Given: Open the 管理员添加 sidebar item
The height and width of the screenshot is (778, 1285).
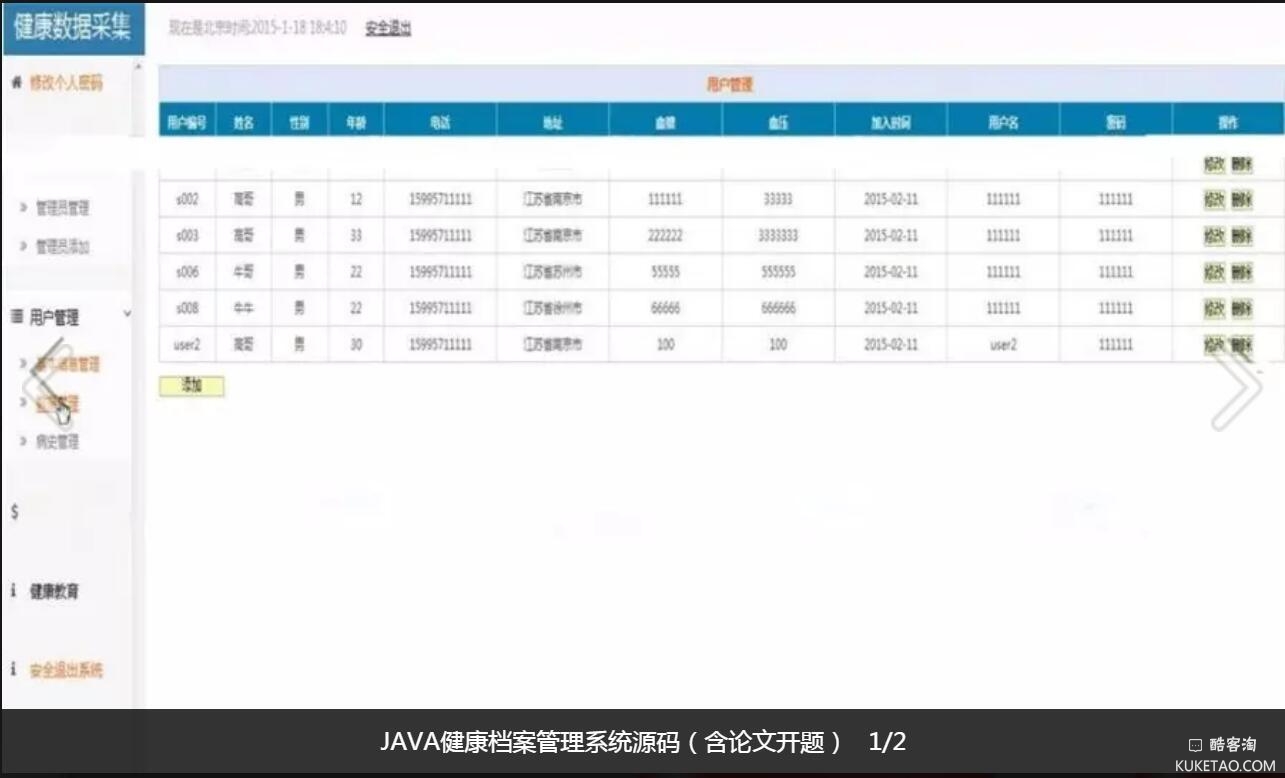Looking at the screenshot, I should pos(63,246).
